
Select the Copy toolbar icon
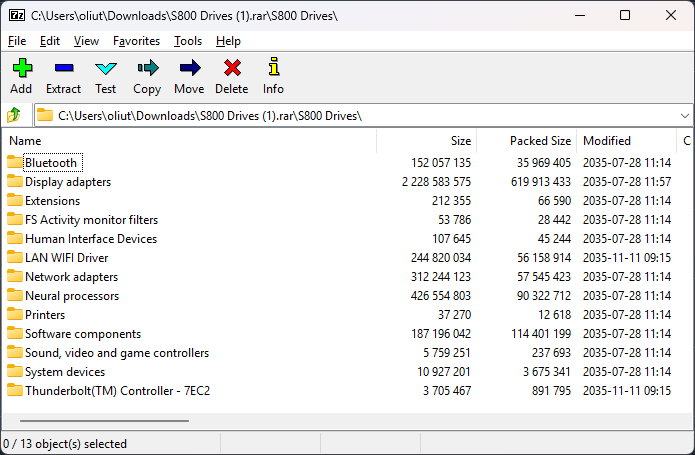coord(147,68)
